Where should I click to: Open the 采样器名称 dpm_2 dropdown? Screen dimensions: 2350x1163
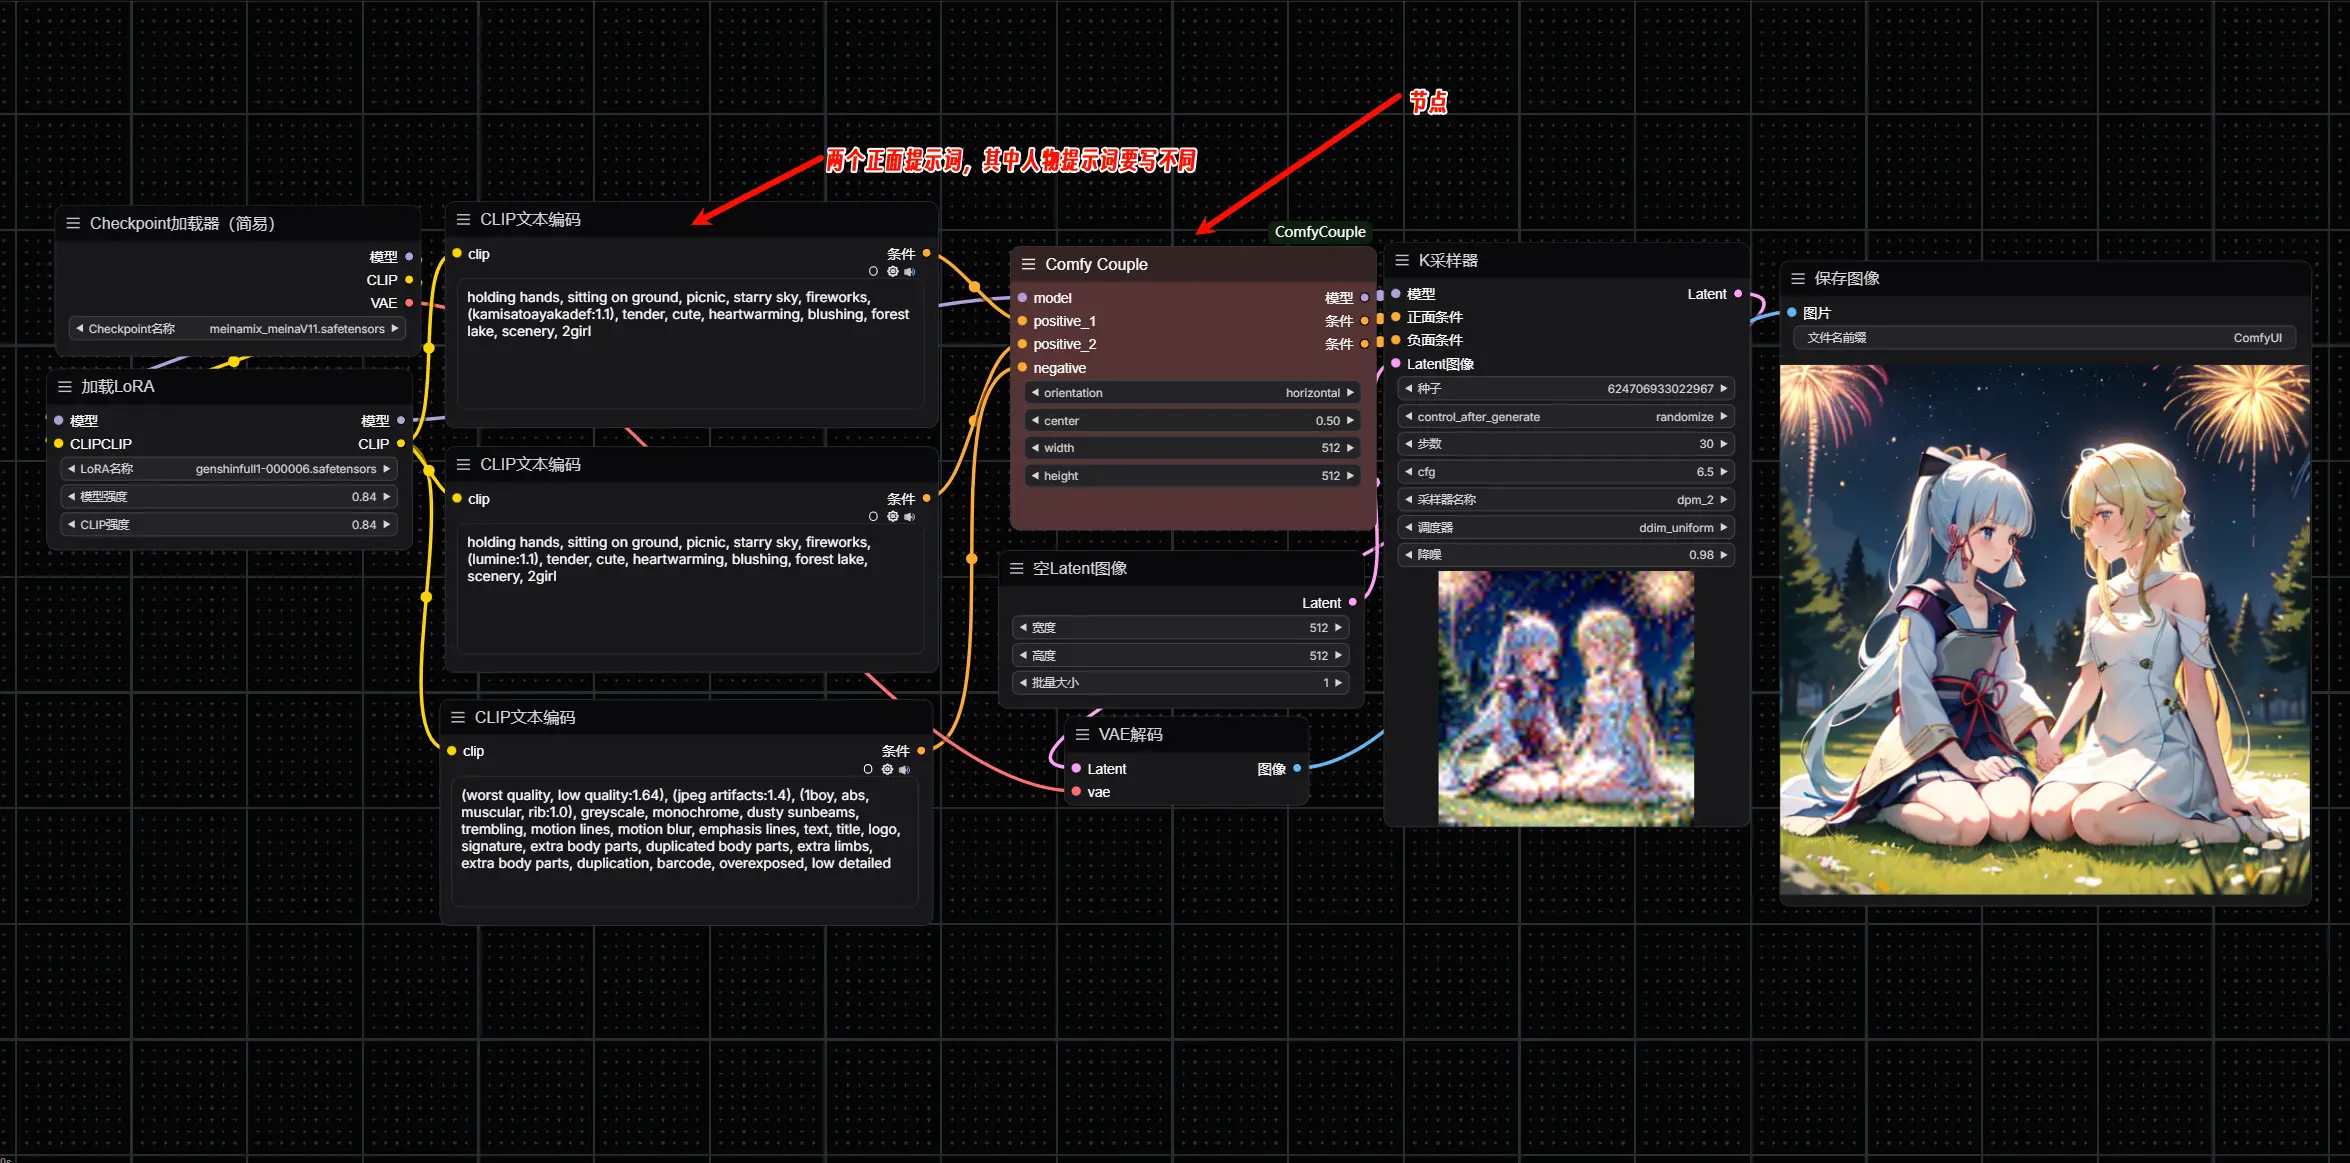pyautogui.click(x=1566, y=500)
